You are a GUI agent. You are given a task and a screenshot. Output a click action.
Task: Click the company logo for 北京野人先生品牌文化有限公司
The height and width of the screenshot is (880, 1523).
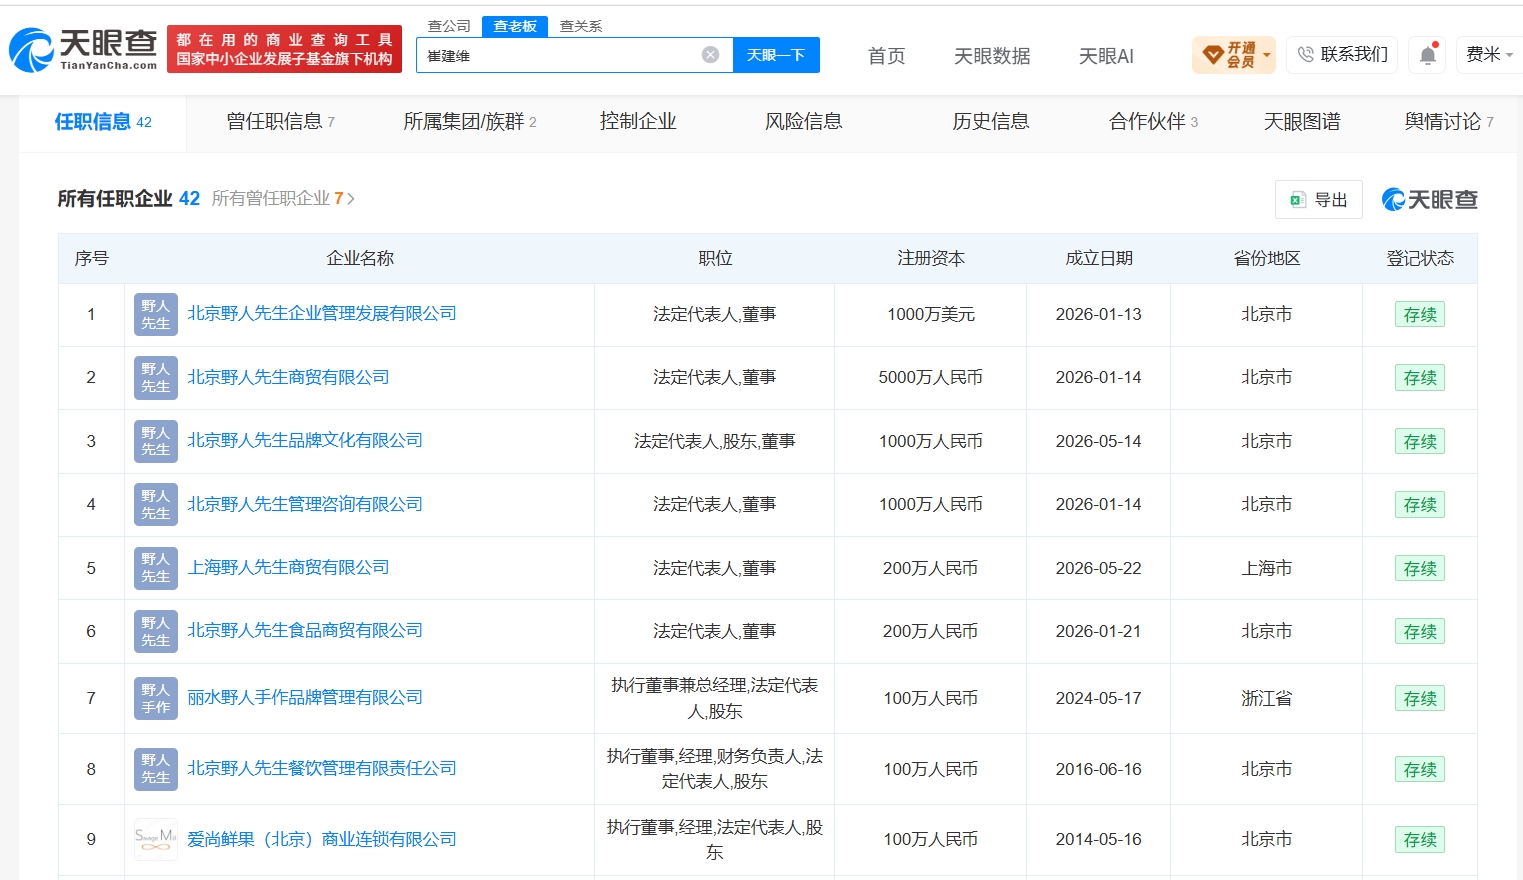click(x=156, y=441)
